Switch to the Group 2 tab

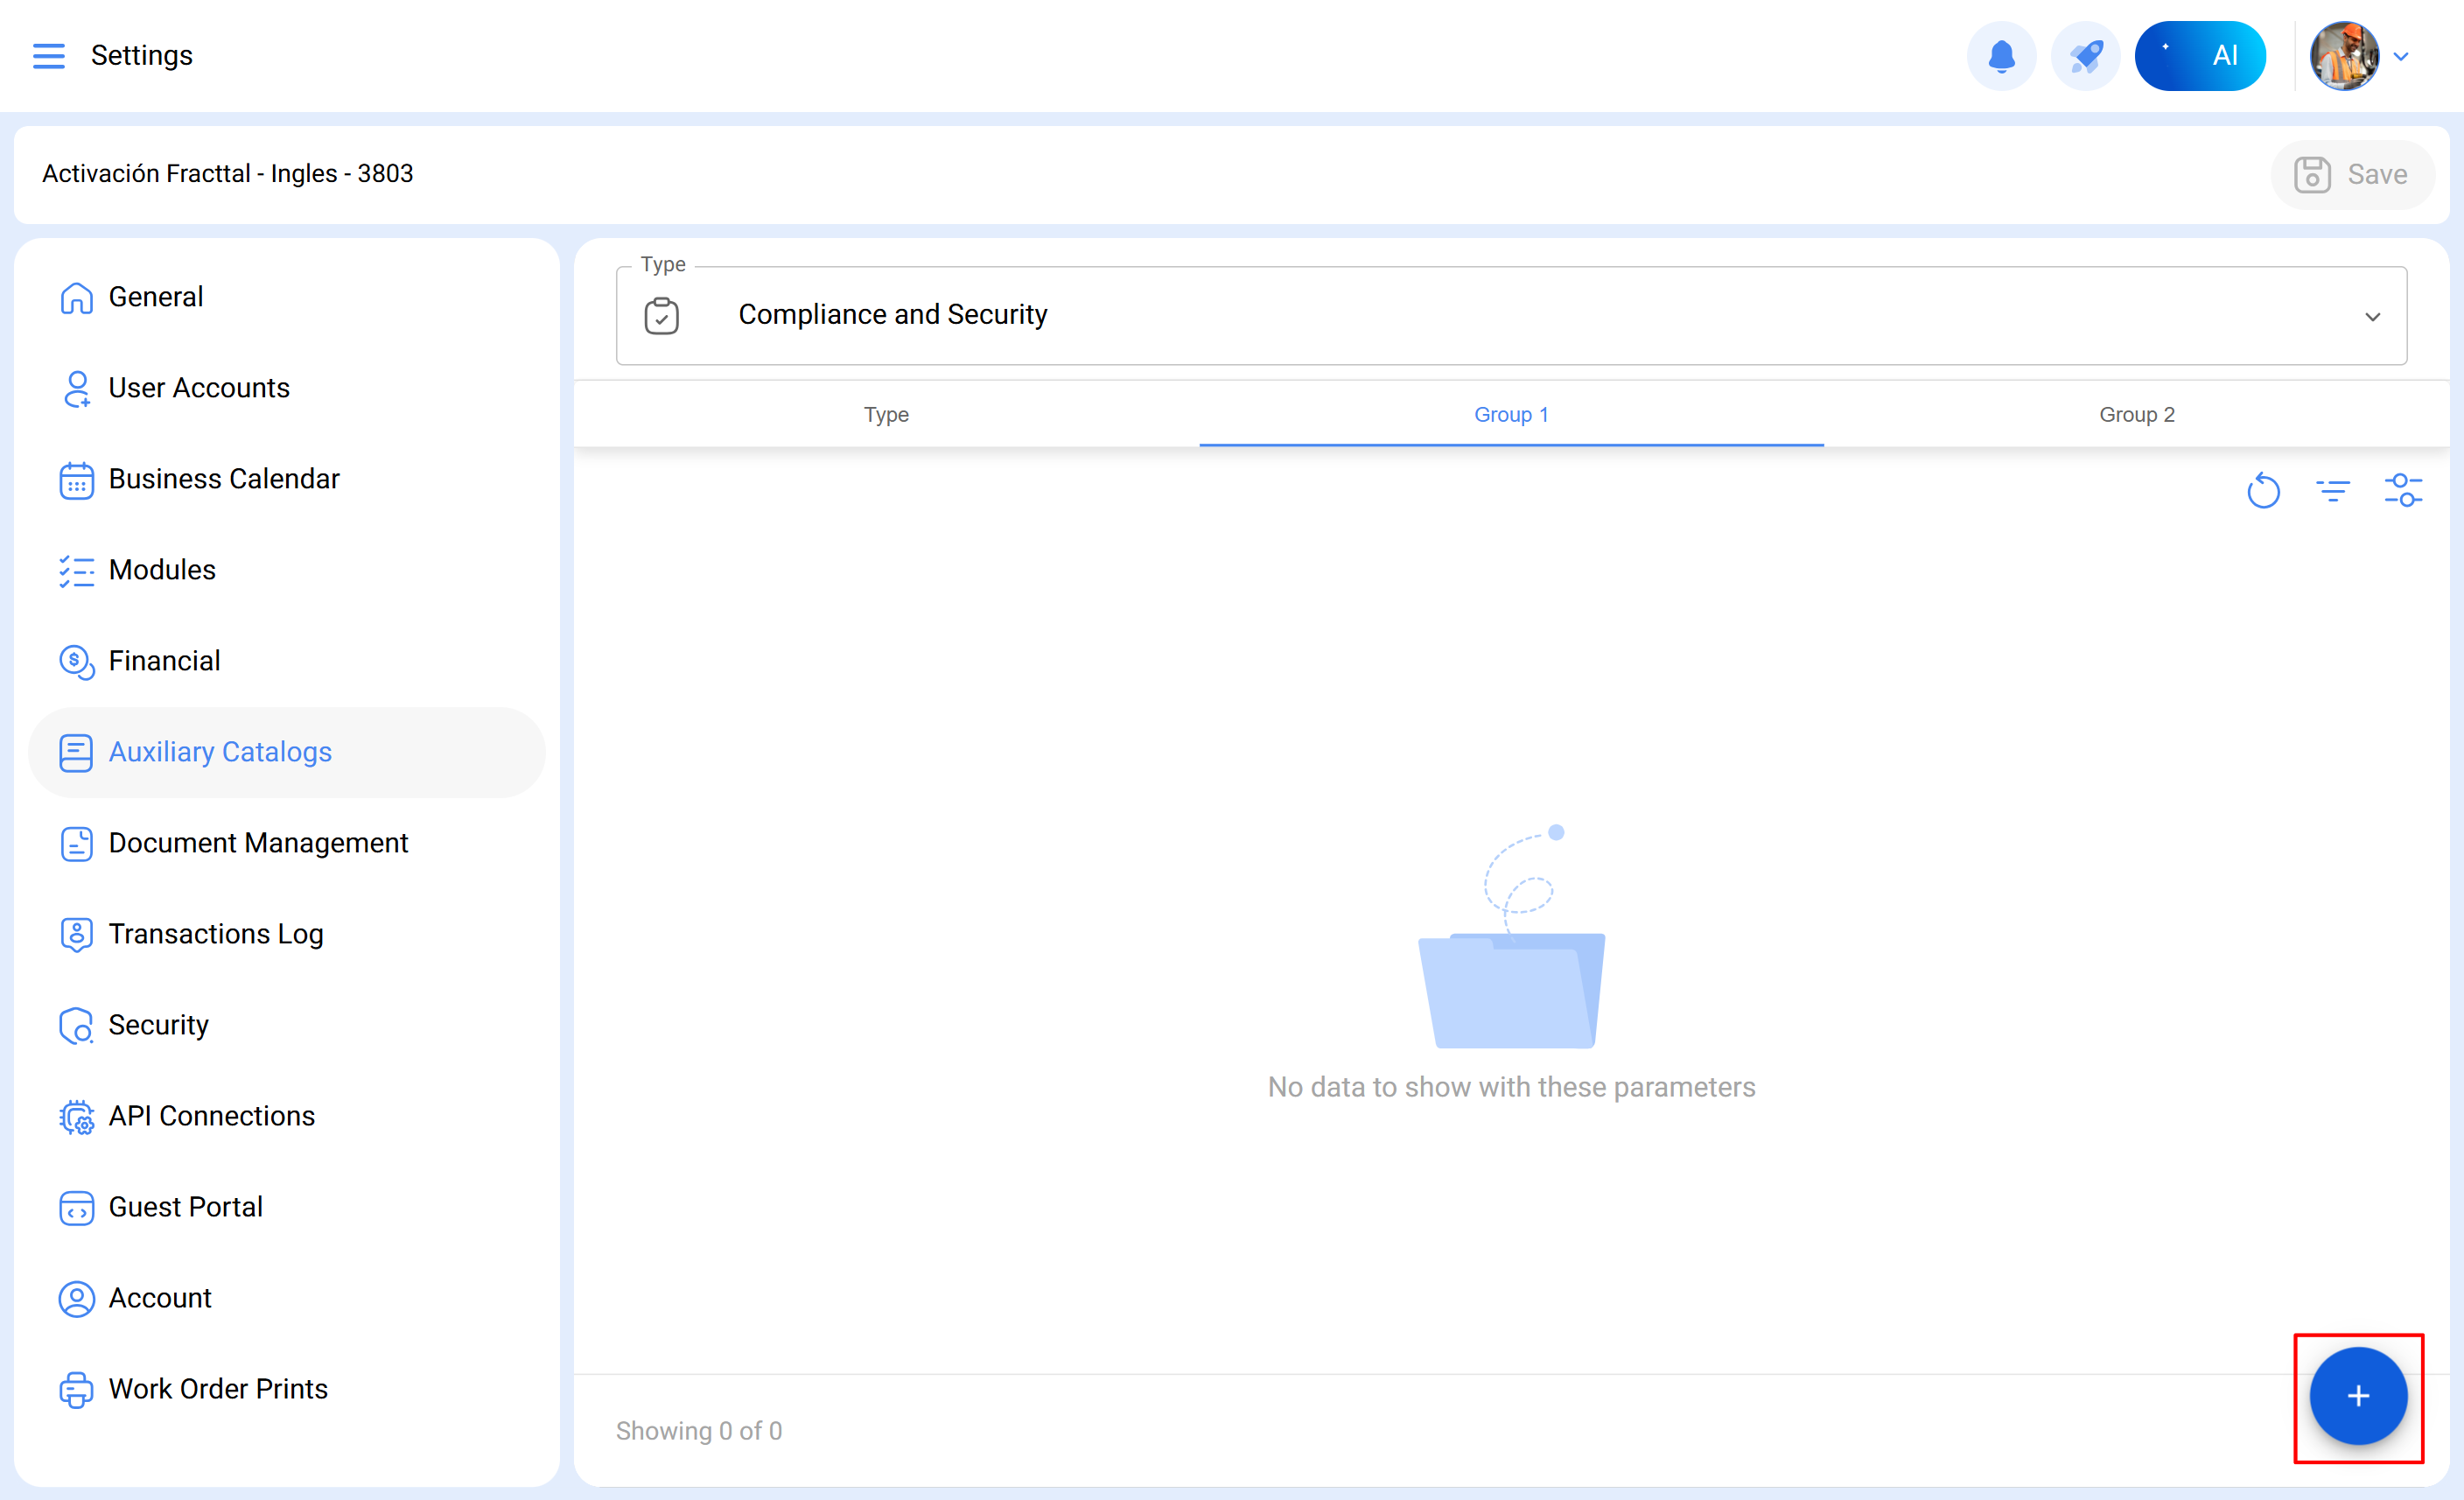pos(2136,414)
